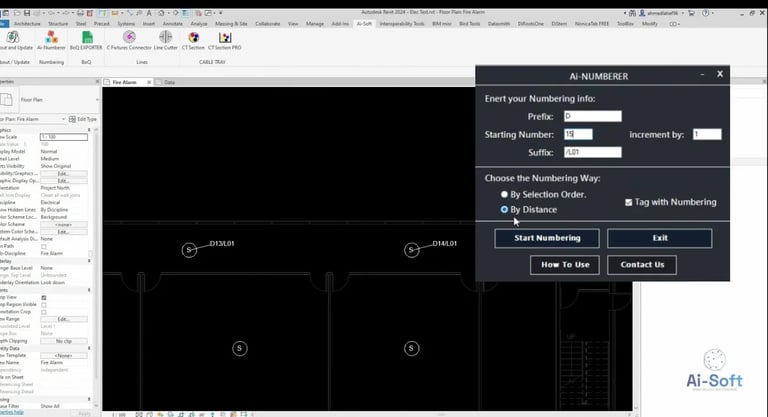Screen dimensions: 768x417
Task: Launch the Ai-Numberer tool in the ribbon
Action: (x=51, y=40)
